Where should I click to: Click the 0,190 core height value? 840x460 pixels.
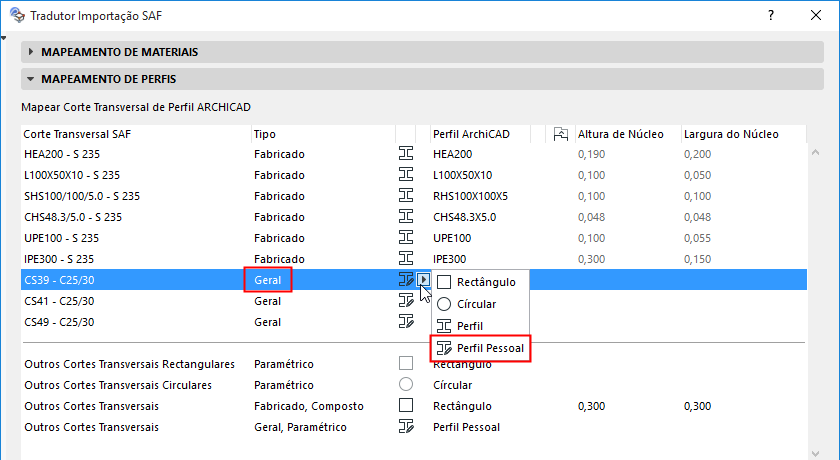click(591, 154)
